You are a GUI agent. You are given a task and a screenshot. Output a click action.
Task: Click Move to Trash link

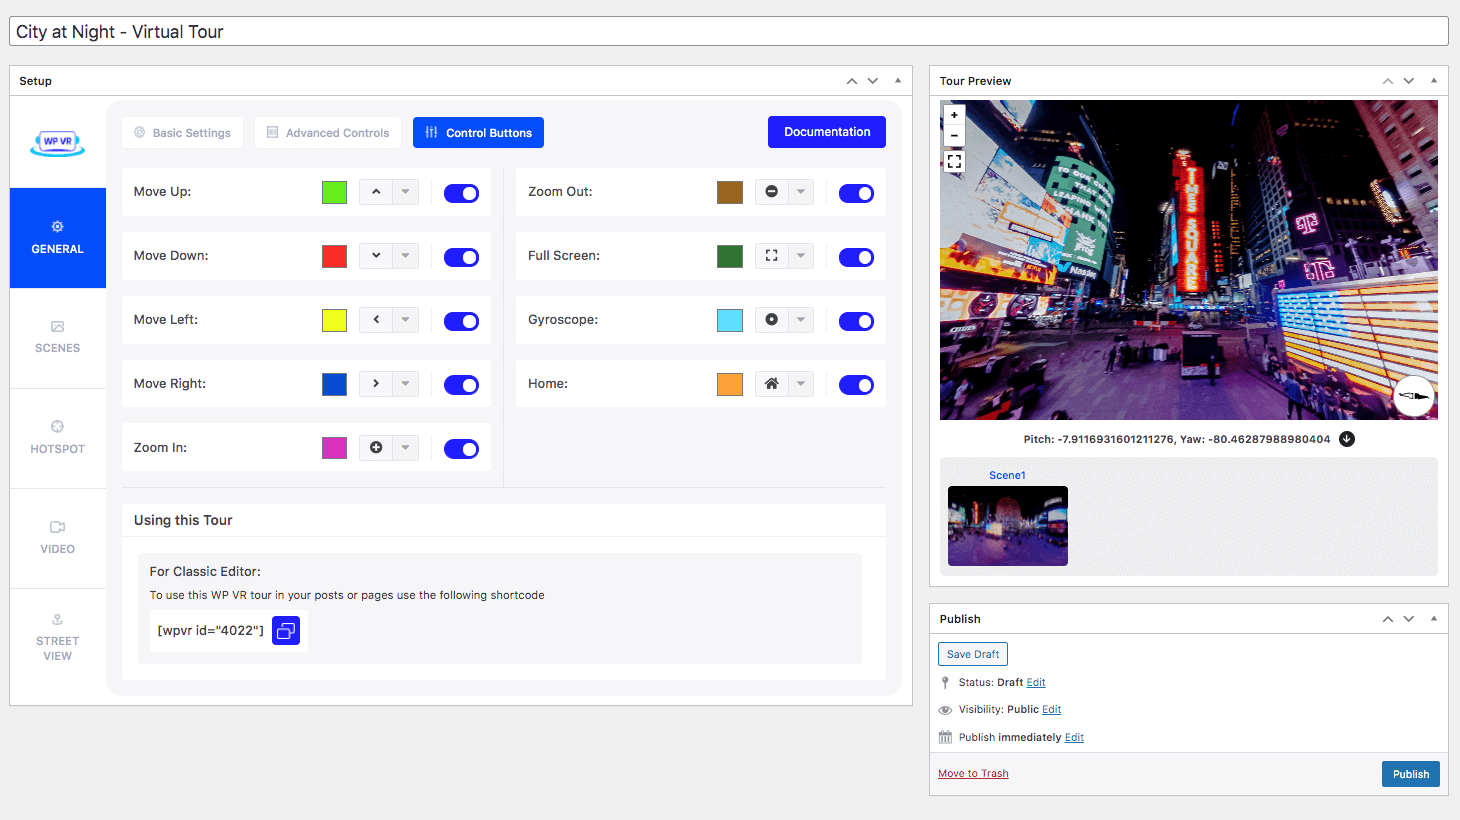(973, 774)
